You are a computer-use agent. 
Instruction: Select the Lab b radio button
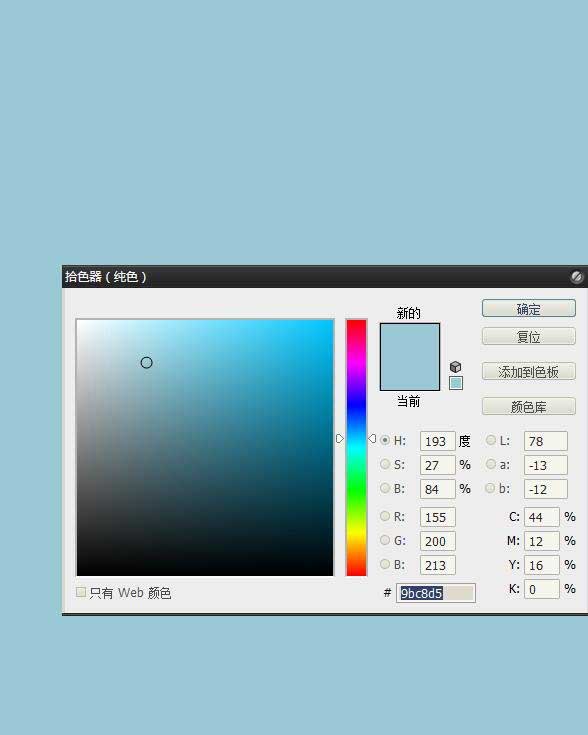pyautogui.click(x=490, y=488)
